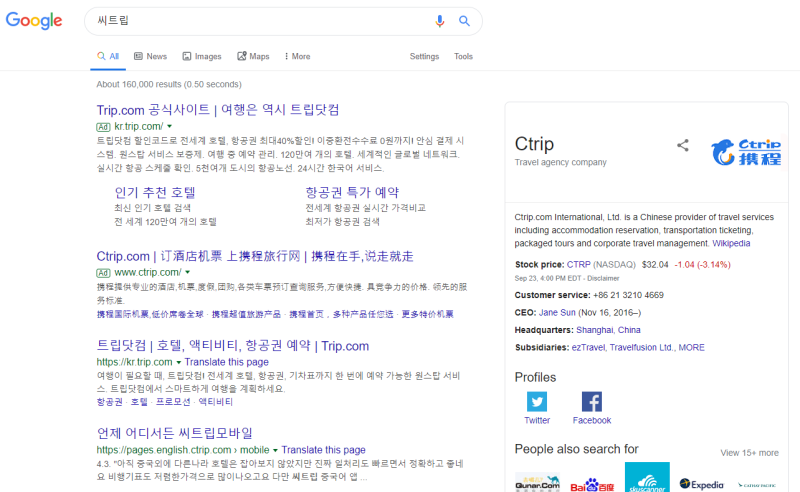Open the 액티비티 sublink under kr.trip.com

point(215,402)
